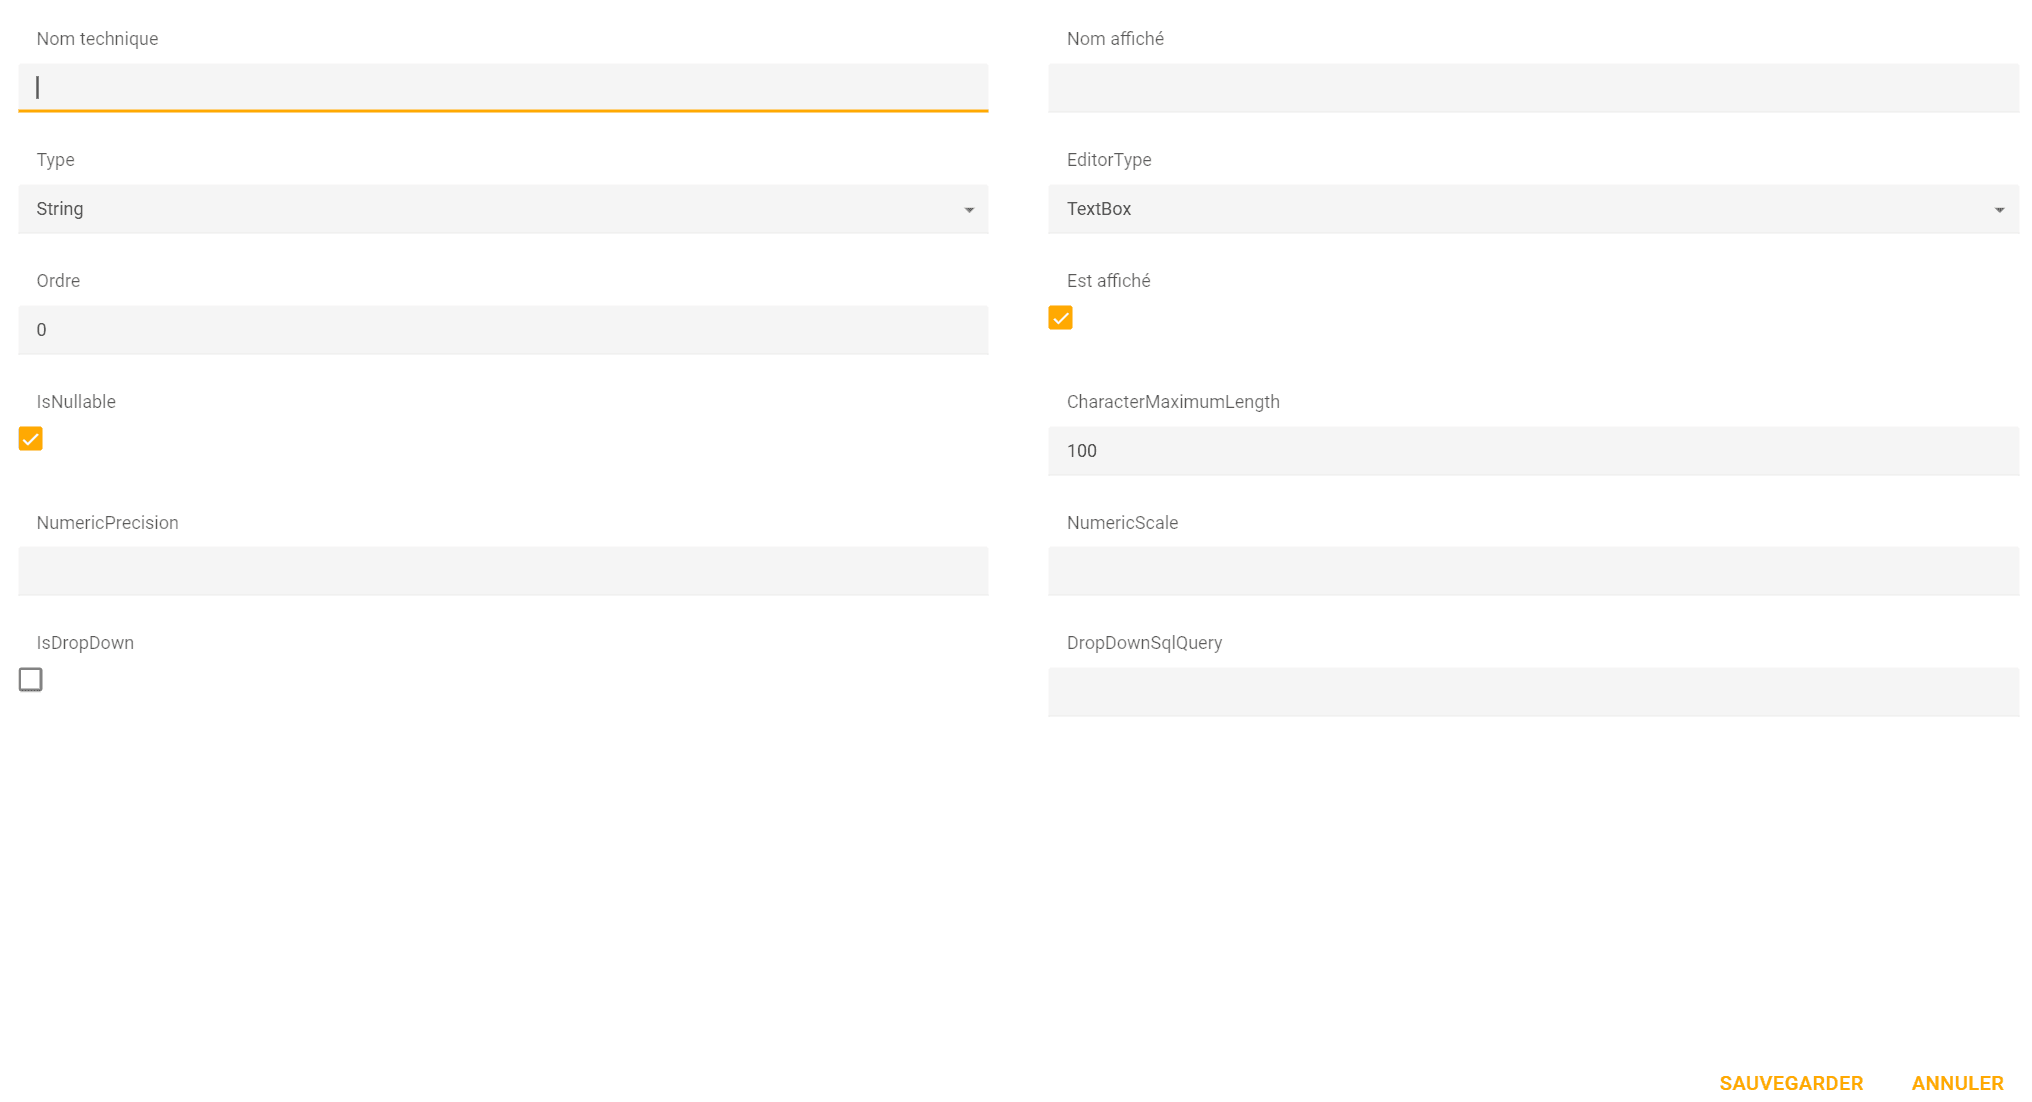Click the NumericScale input field
This screenshot has height=1102, width=2032.
(x=1533, y=571)
